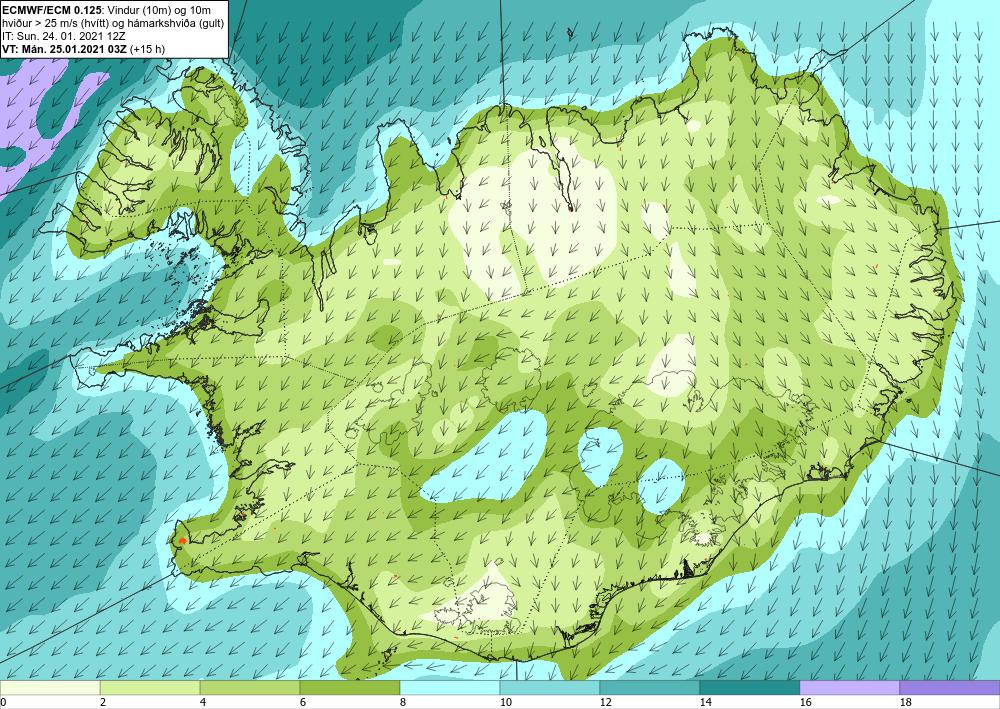Select the 4–6 m/s green legend swatch
The height and width of the screenshot is (709, 1000).
tap(249, 687)
